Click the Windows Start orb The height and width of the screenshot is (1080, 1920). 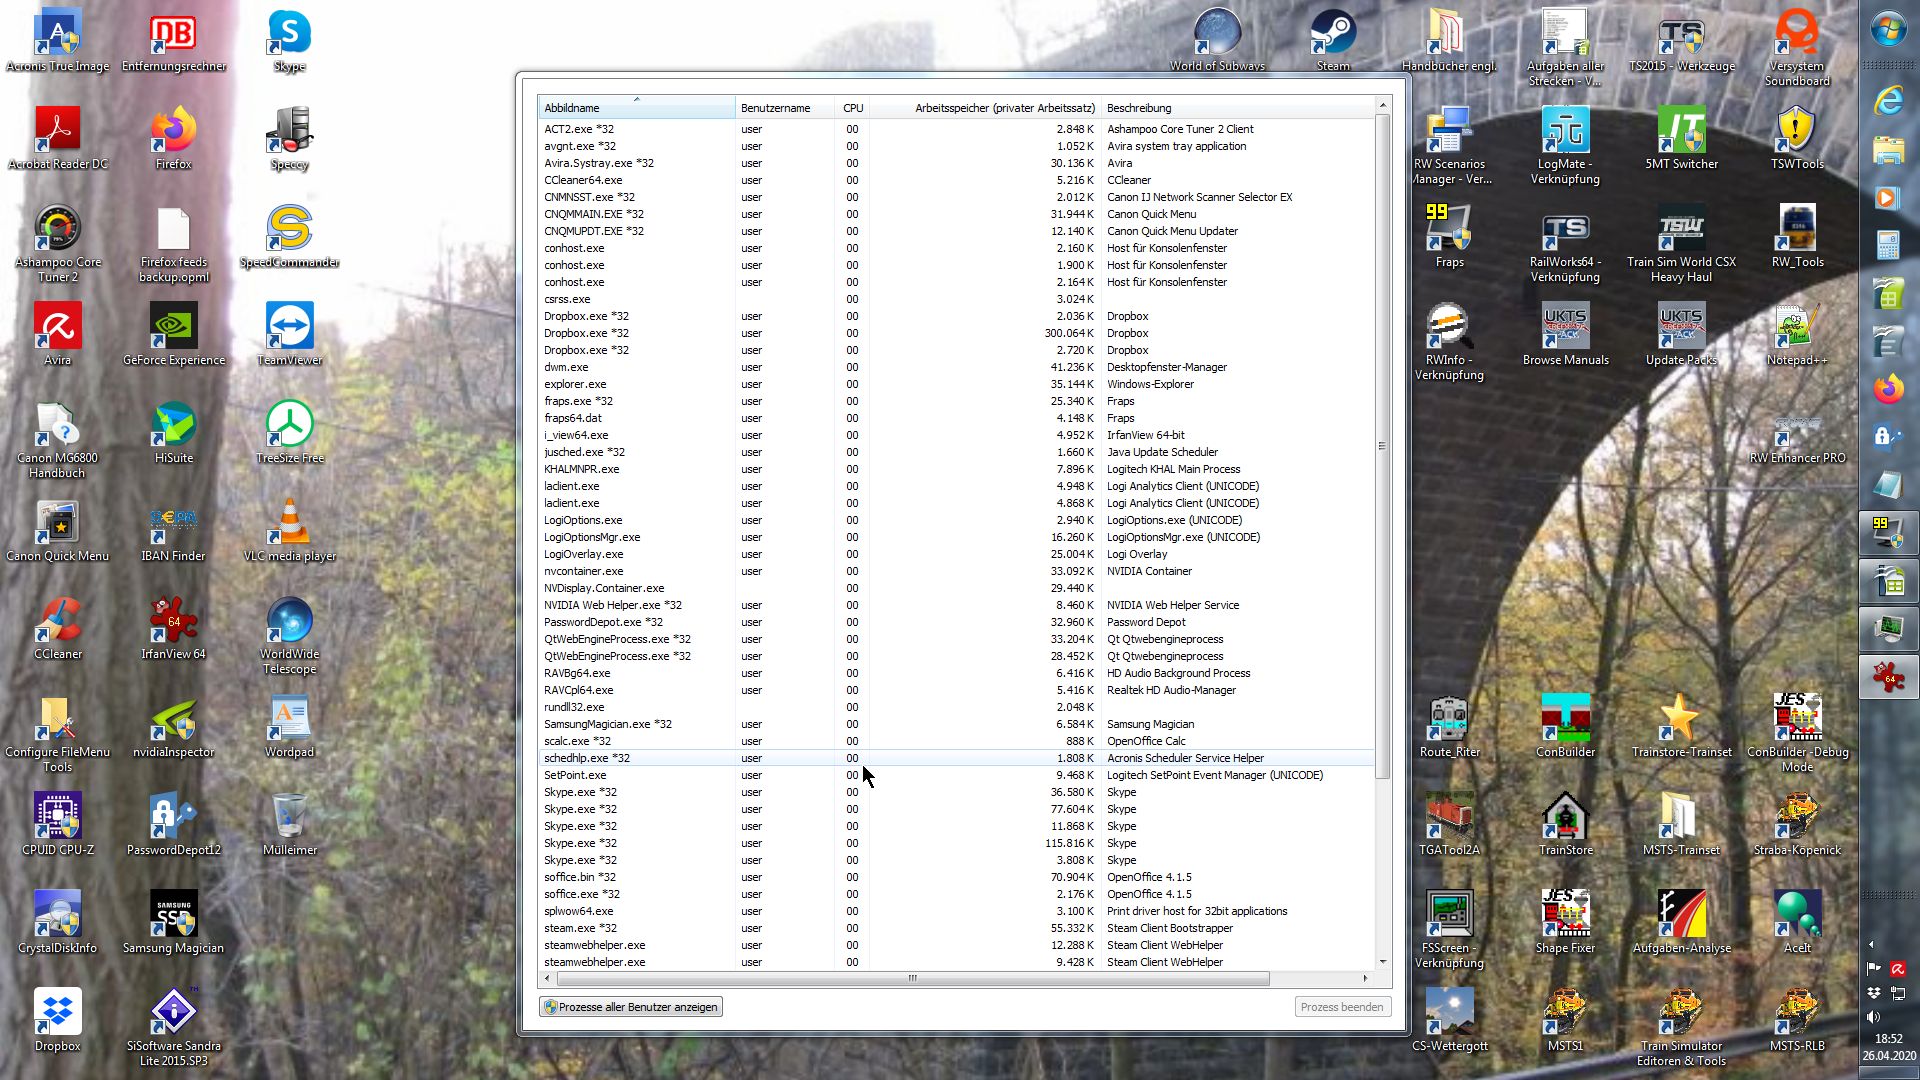pyautogui.click(x=1888, y=30)
